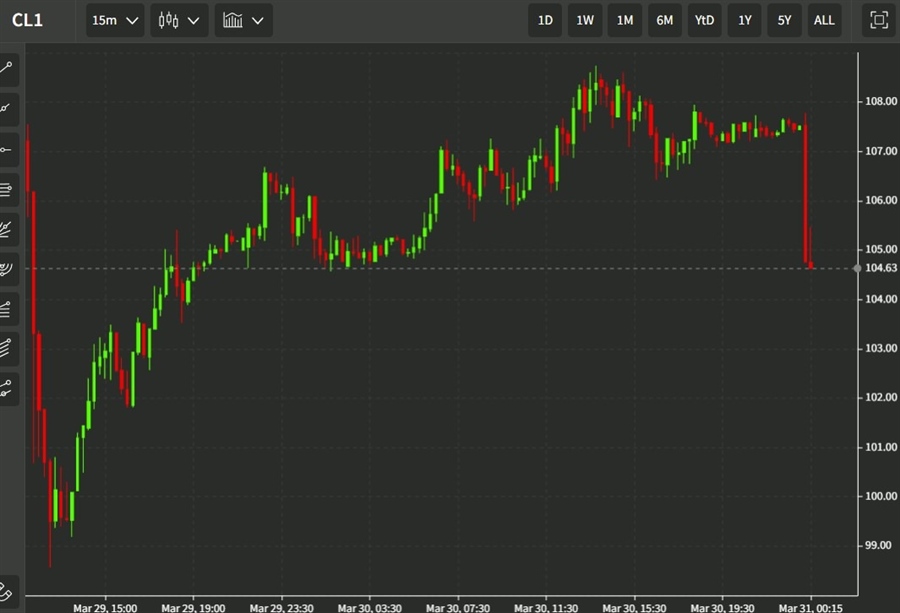
Task: Click the Mar 30, 19:30 time label
Action: 722,608
